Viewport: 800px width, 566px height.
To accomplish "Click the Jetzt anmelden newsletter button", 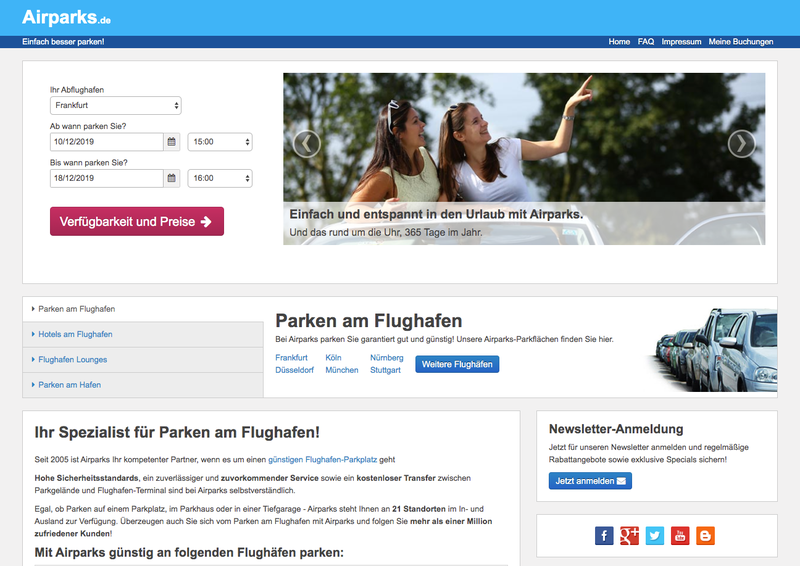I will (590, 481).
